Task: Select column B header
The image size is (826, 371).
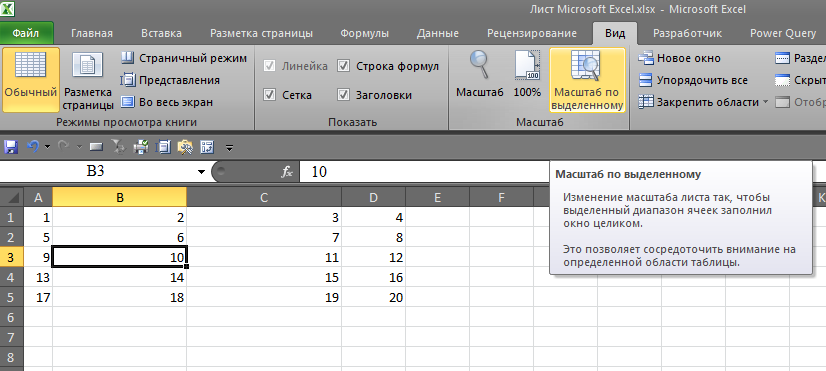Action: click(120, 198)
